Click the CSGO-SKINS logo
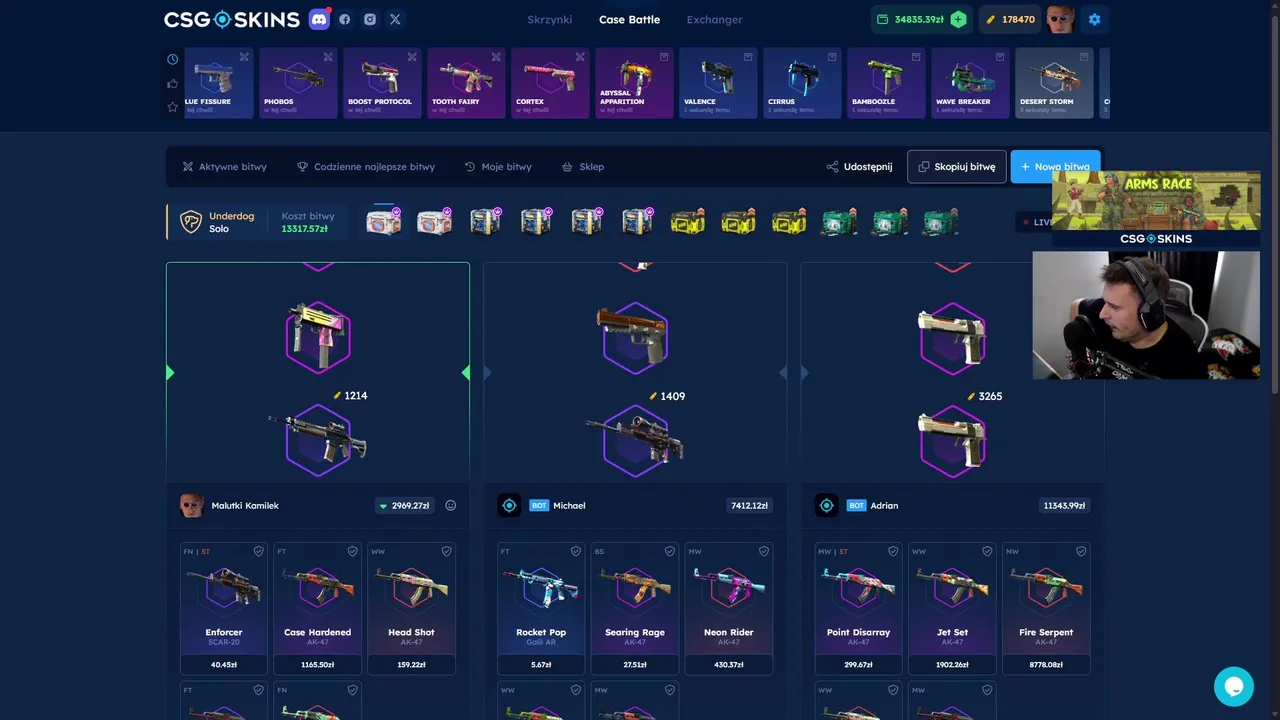The width and height of the screenshot is (1280, 720). point(232,19)
